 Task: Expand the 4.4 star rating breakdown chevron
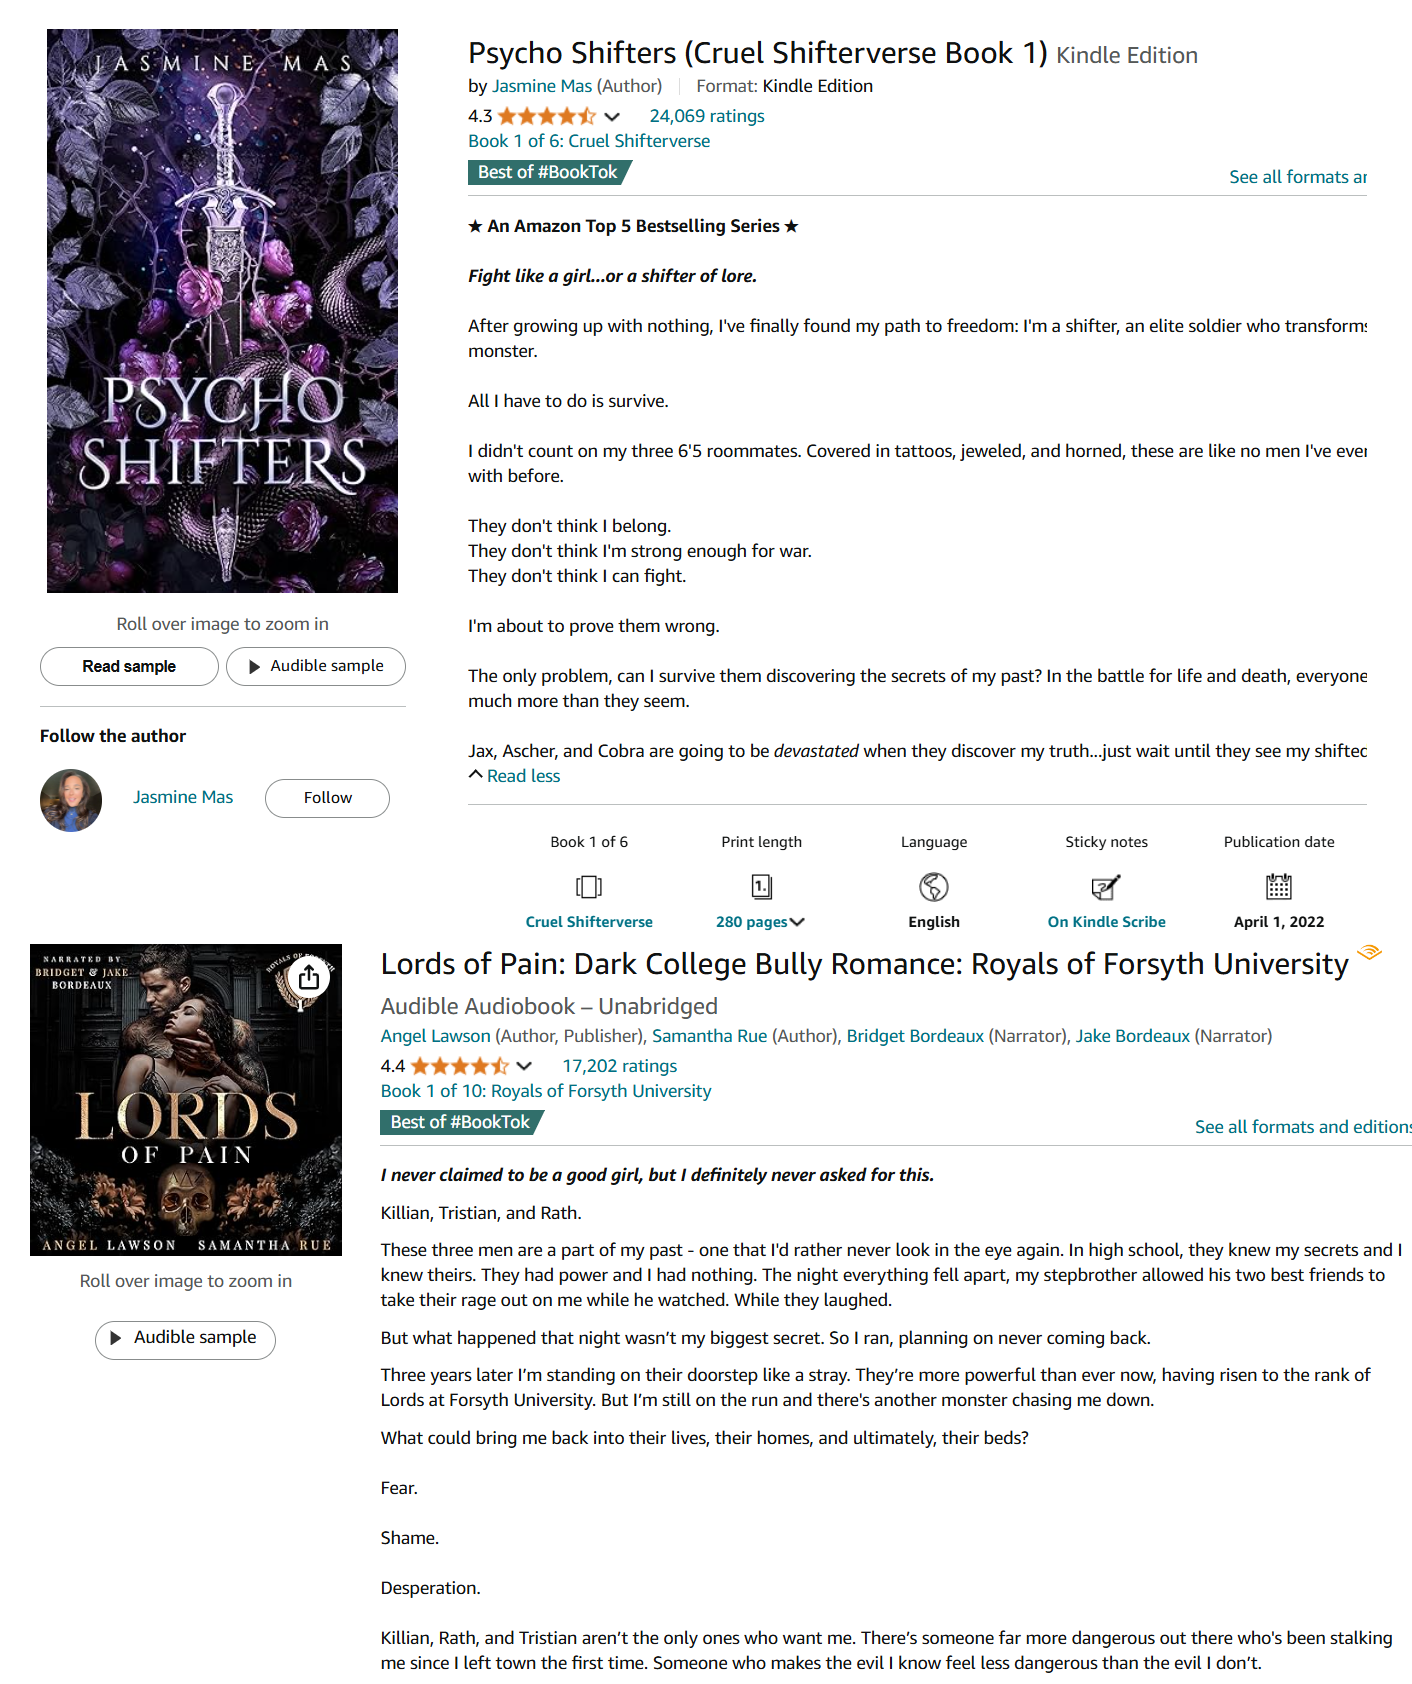[x=524, y=1067]
